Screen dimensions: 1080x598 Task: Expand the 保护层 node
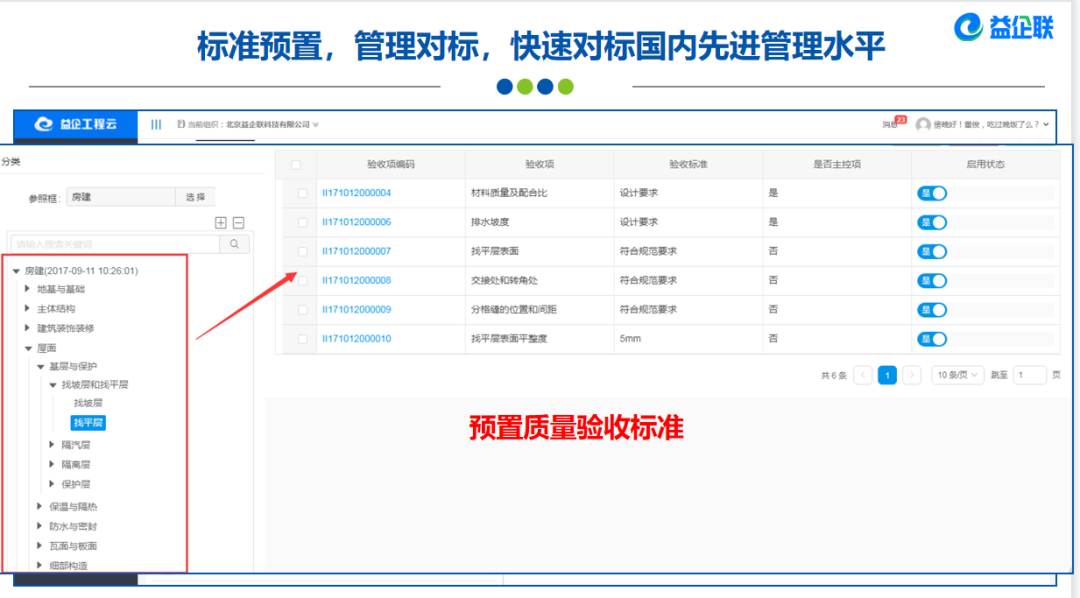coord(52,484)
